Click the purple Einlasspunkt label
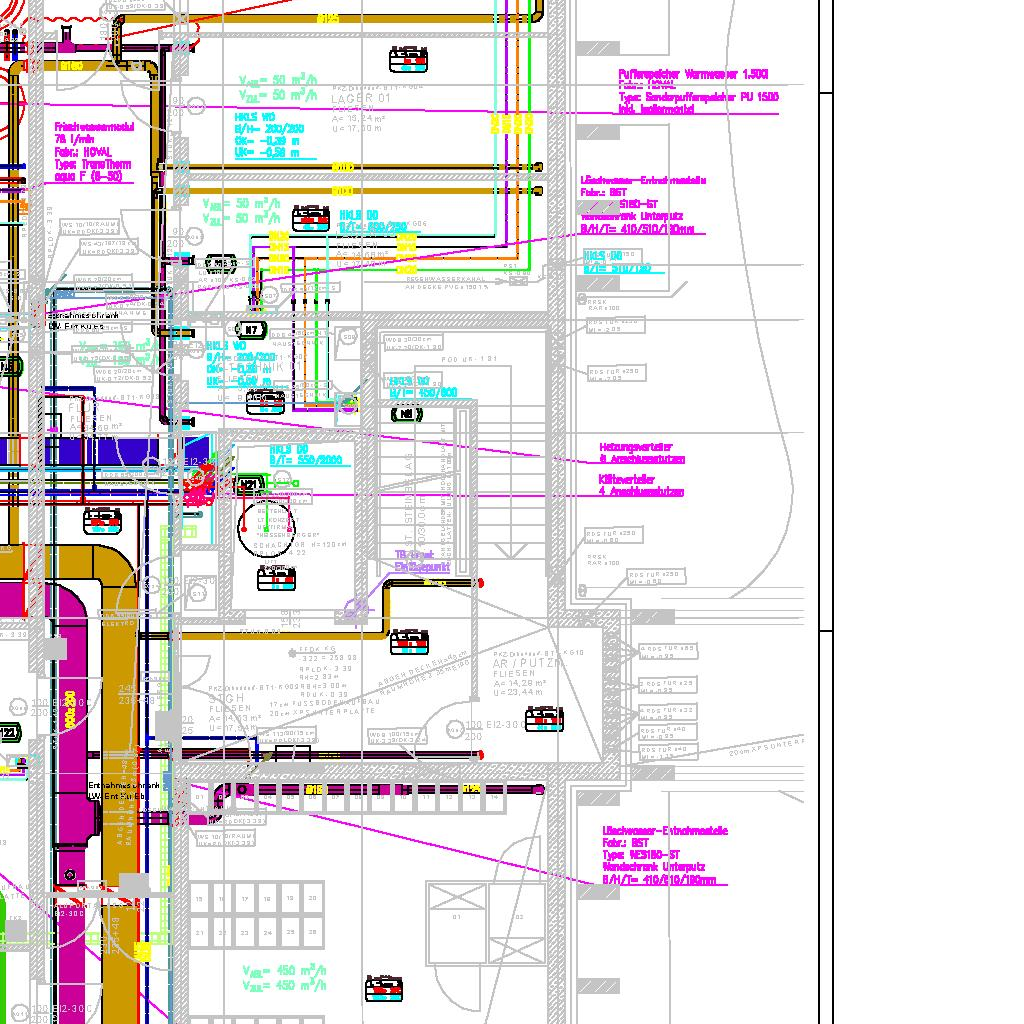 [x=421, y=561]
